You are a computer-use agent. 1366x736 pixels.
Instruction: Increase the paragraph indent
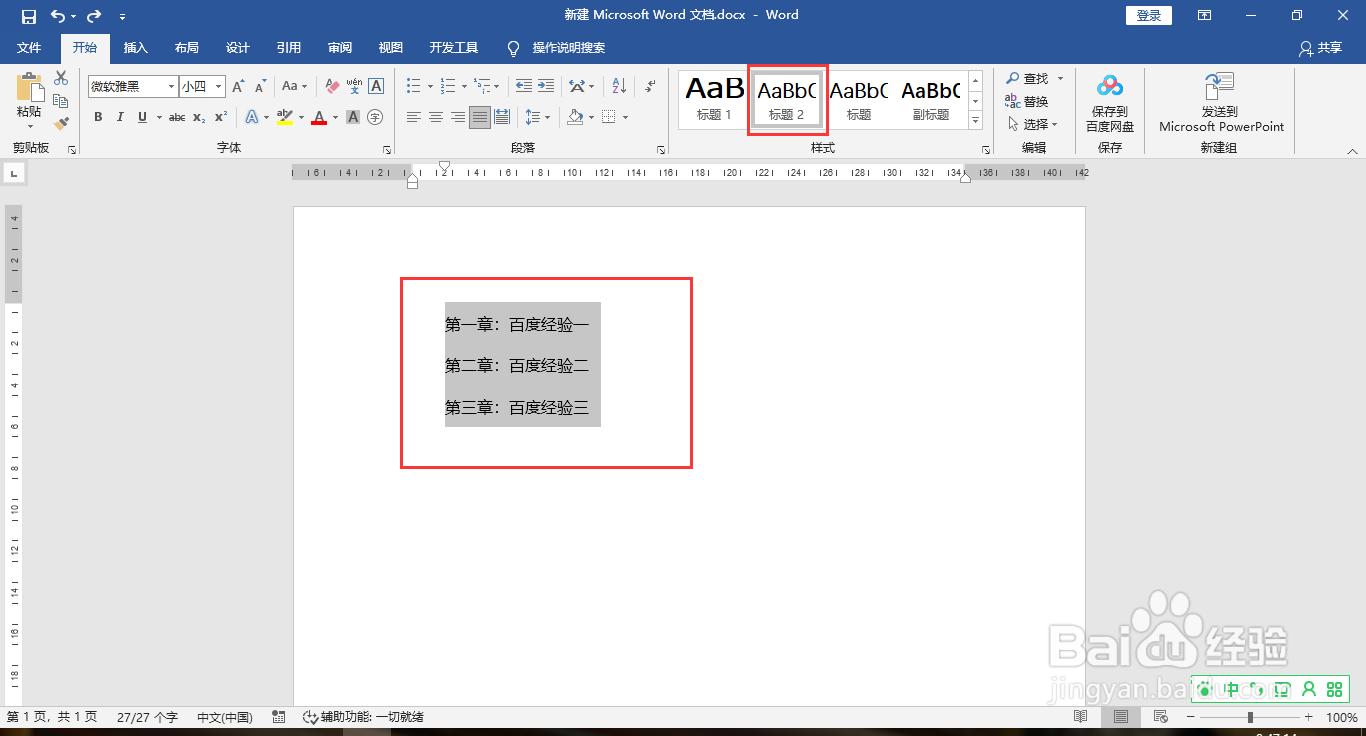click(x=545, y=86)
